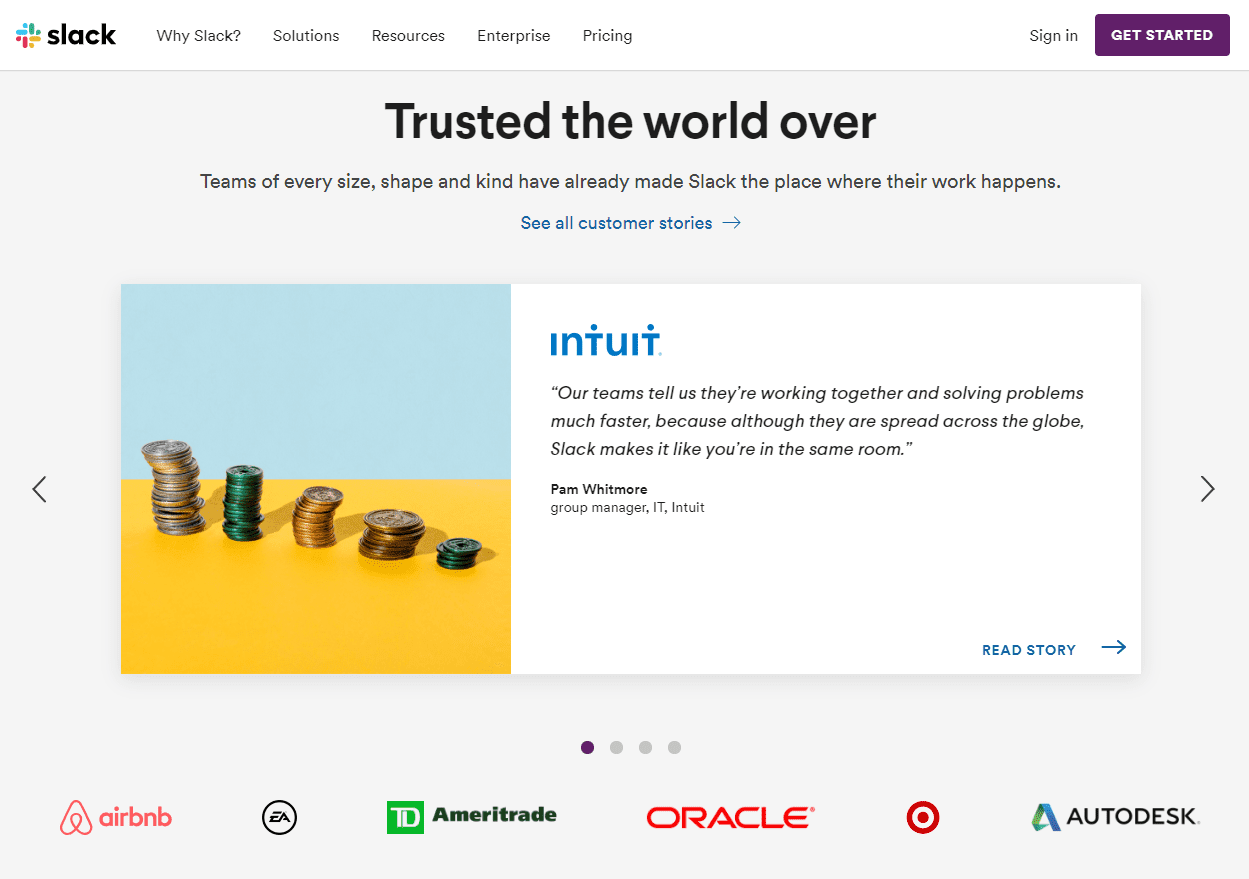This screenshot has height=879, width=1249.
Task: Open the Pricing page from the navigation
Action: (x=607, y=35)
